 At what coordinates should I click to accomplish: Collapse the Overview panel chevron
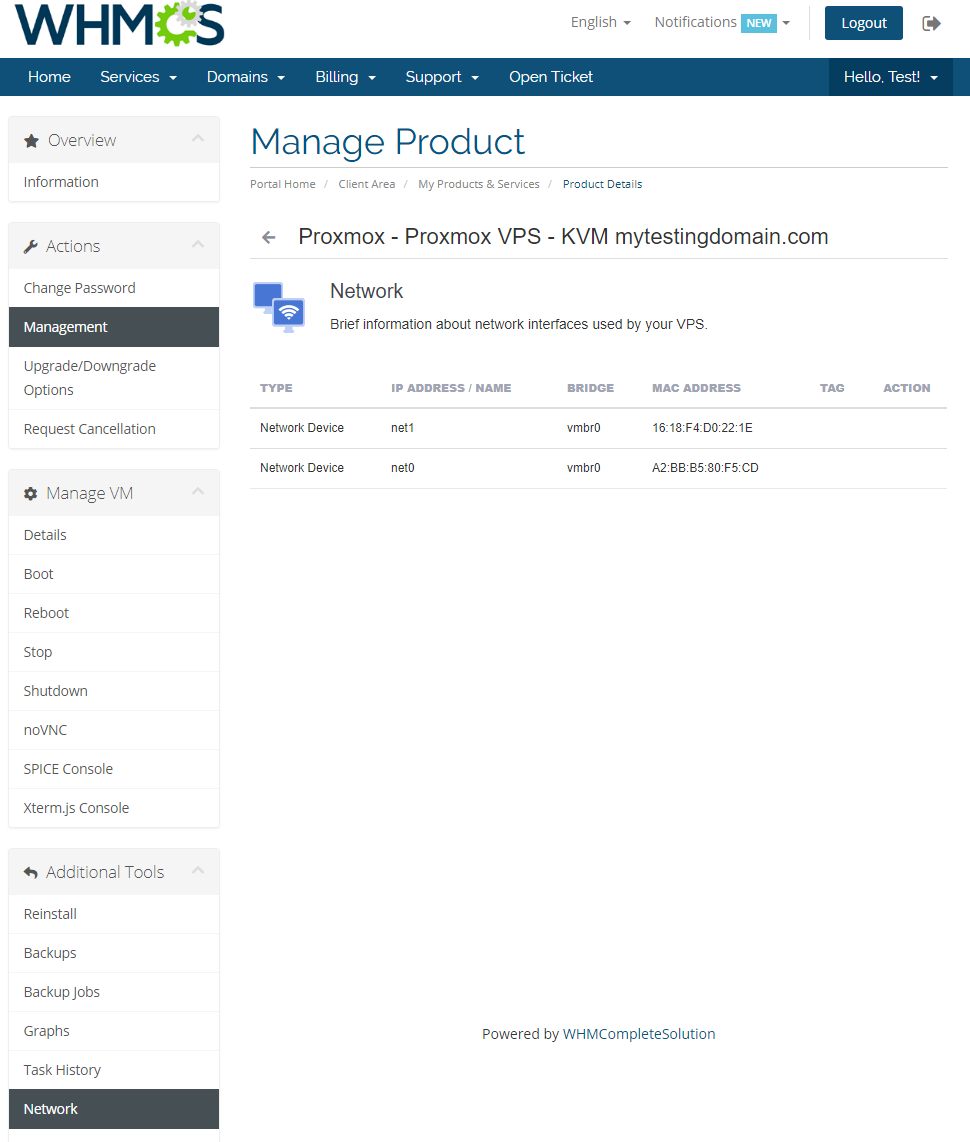point(198,138)
